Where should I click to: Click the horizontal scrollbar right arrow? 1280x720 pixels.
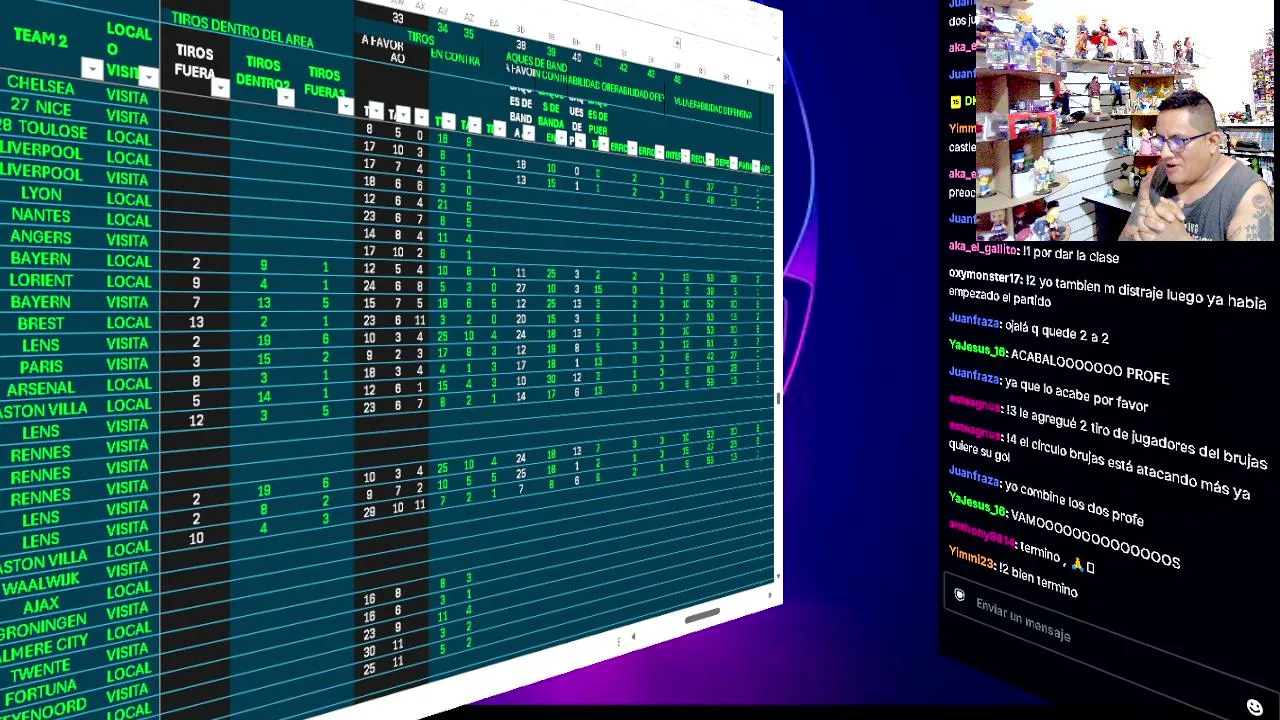[x=770, y=595]
